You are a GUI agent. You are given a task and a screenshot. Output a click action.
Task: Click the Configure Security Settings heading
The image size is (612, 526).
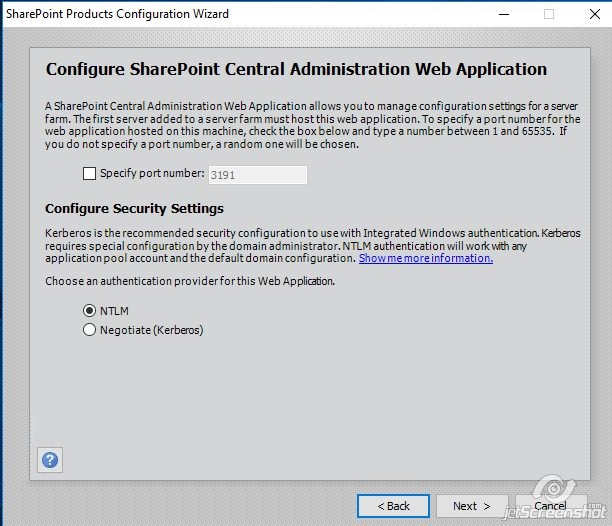(x=135, y=209)
